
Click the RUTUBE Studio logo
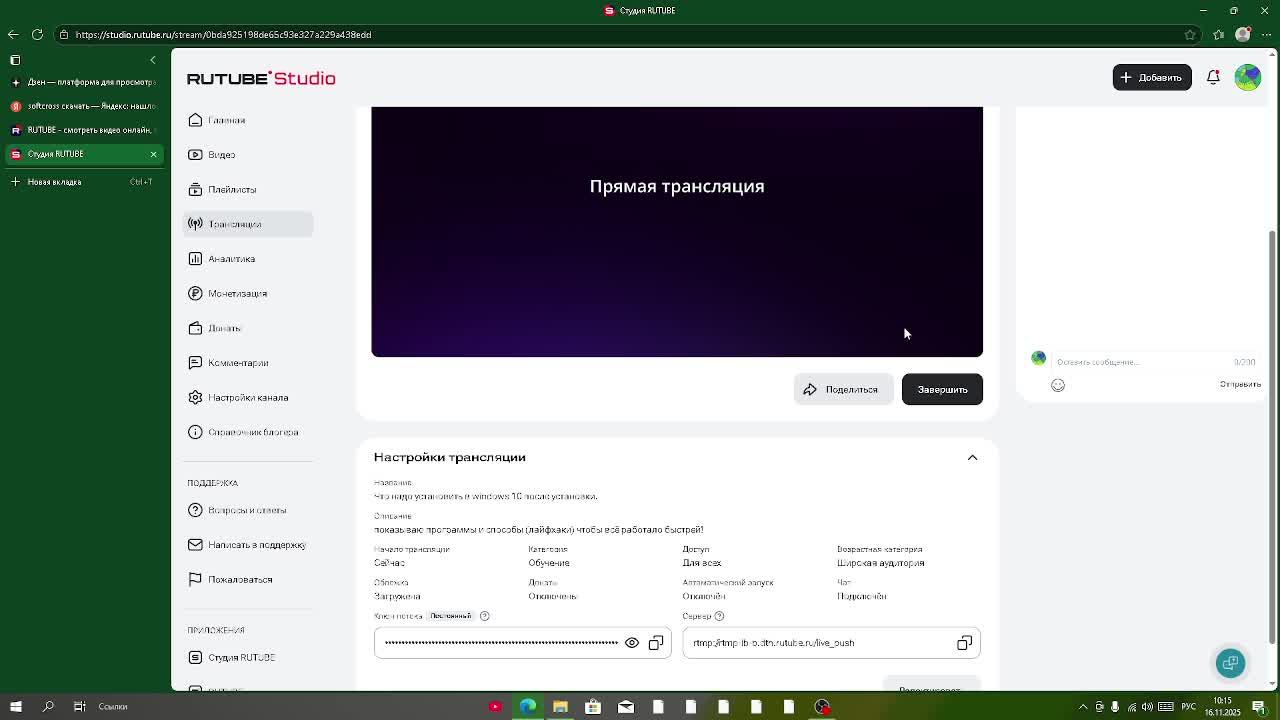coord(261,78)
